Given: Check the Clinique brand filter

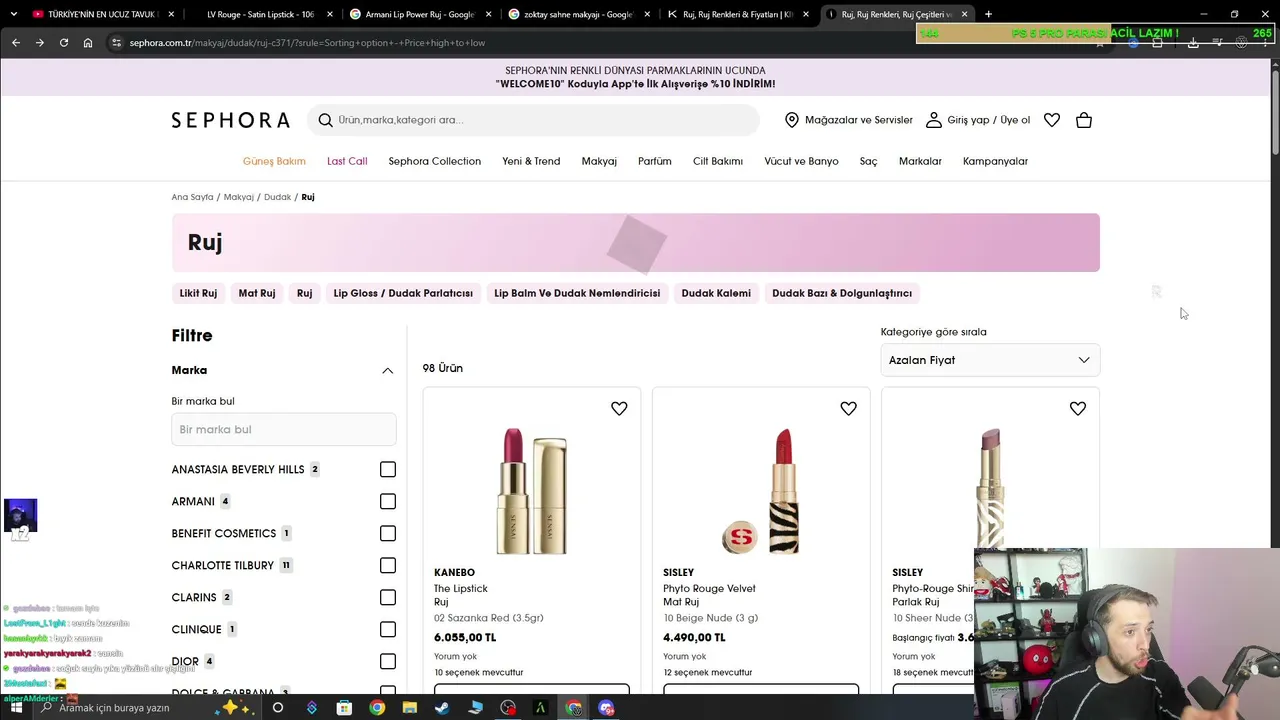Looking at the screenshot, I should pyautogui.click(x=388, y=630).
